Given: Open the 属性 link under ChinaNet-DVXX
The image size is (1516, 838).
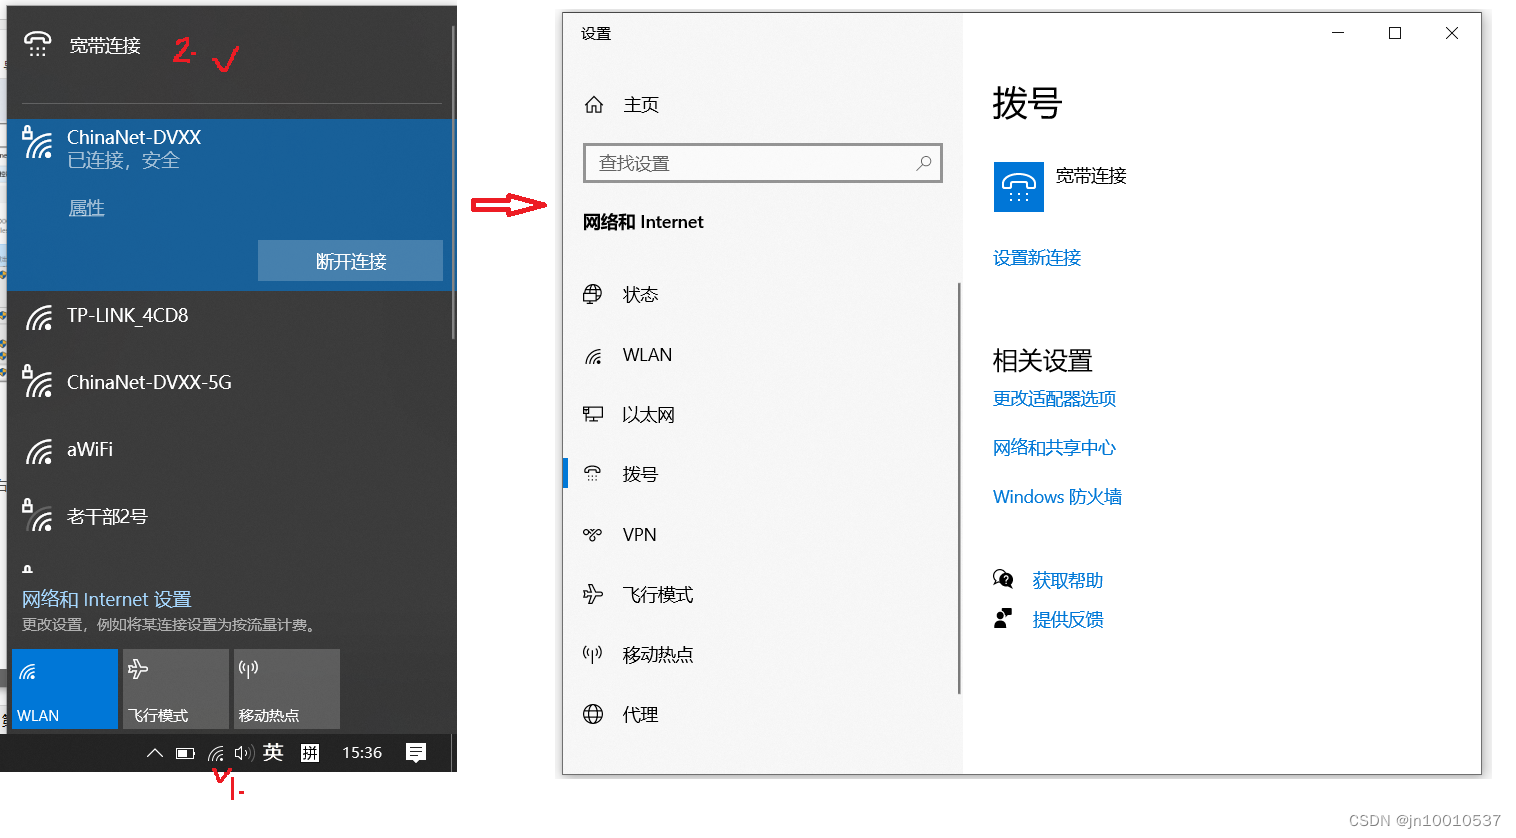Looking at the screenshot, I should coord(86,208).
